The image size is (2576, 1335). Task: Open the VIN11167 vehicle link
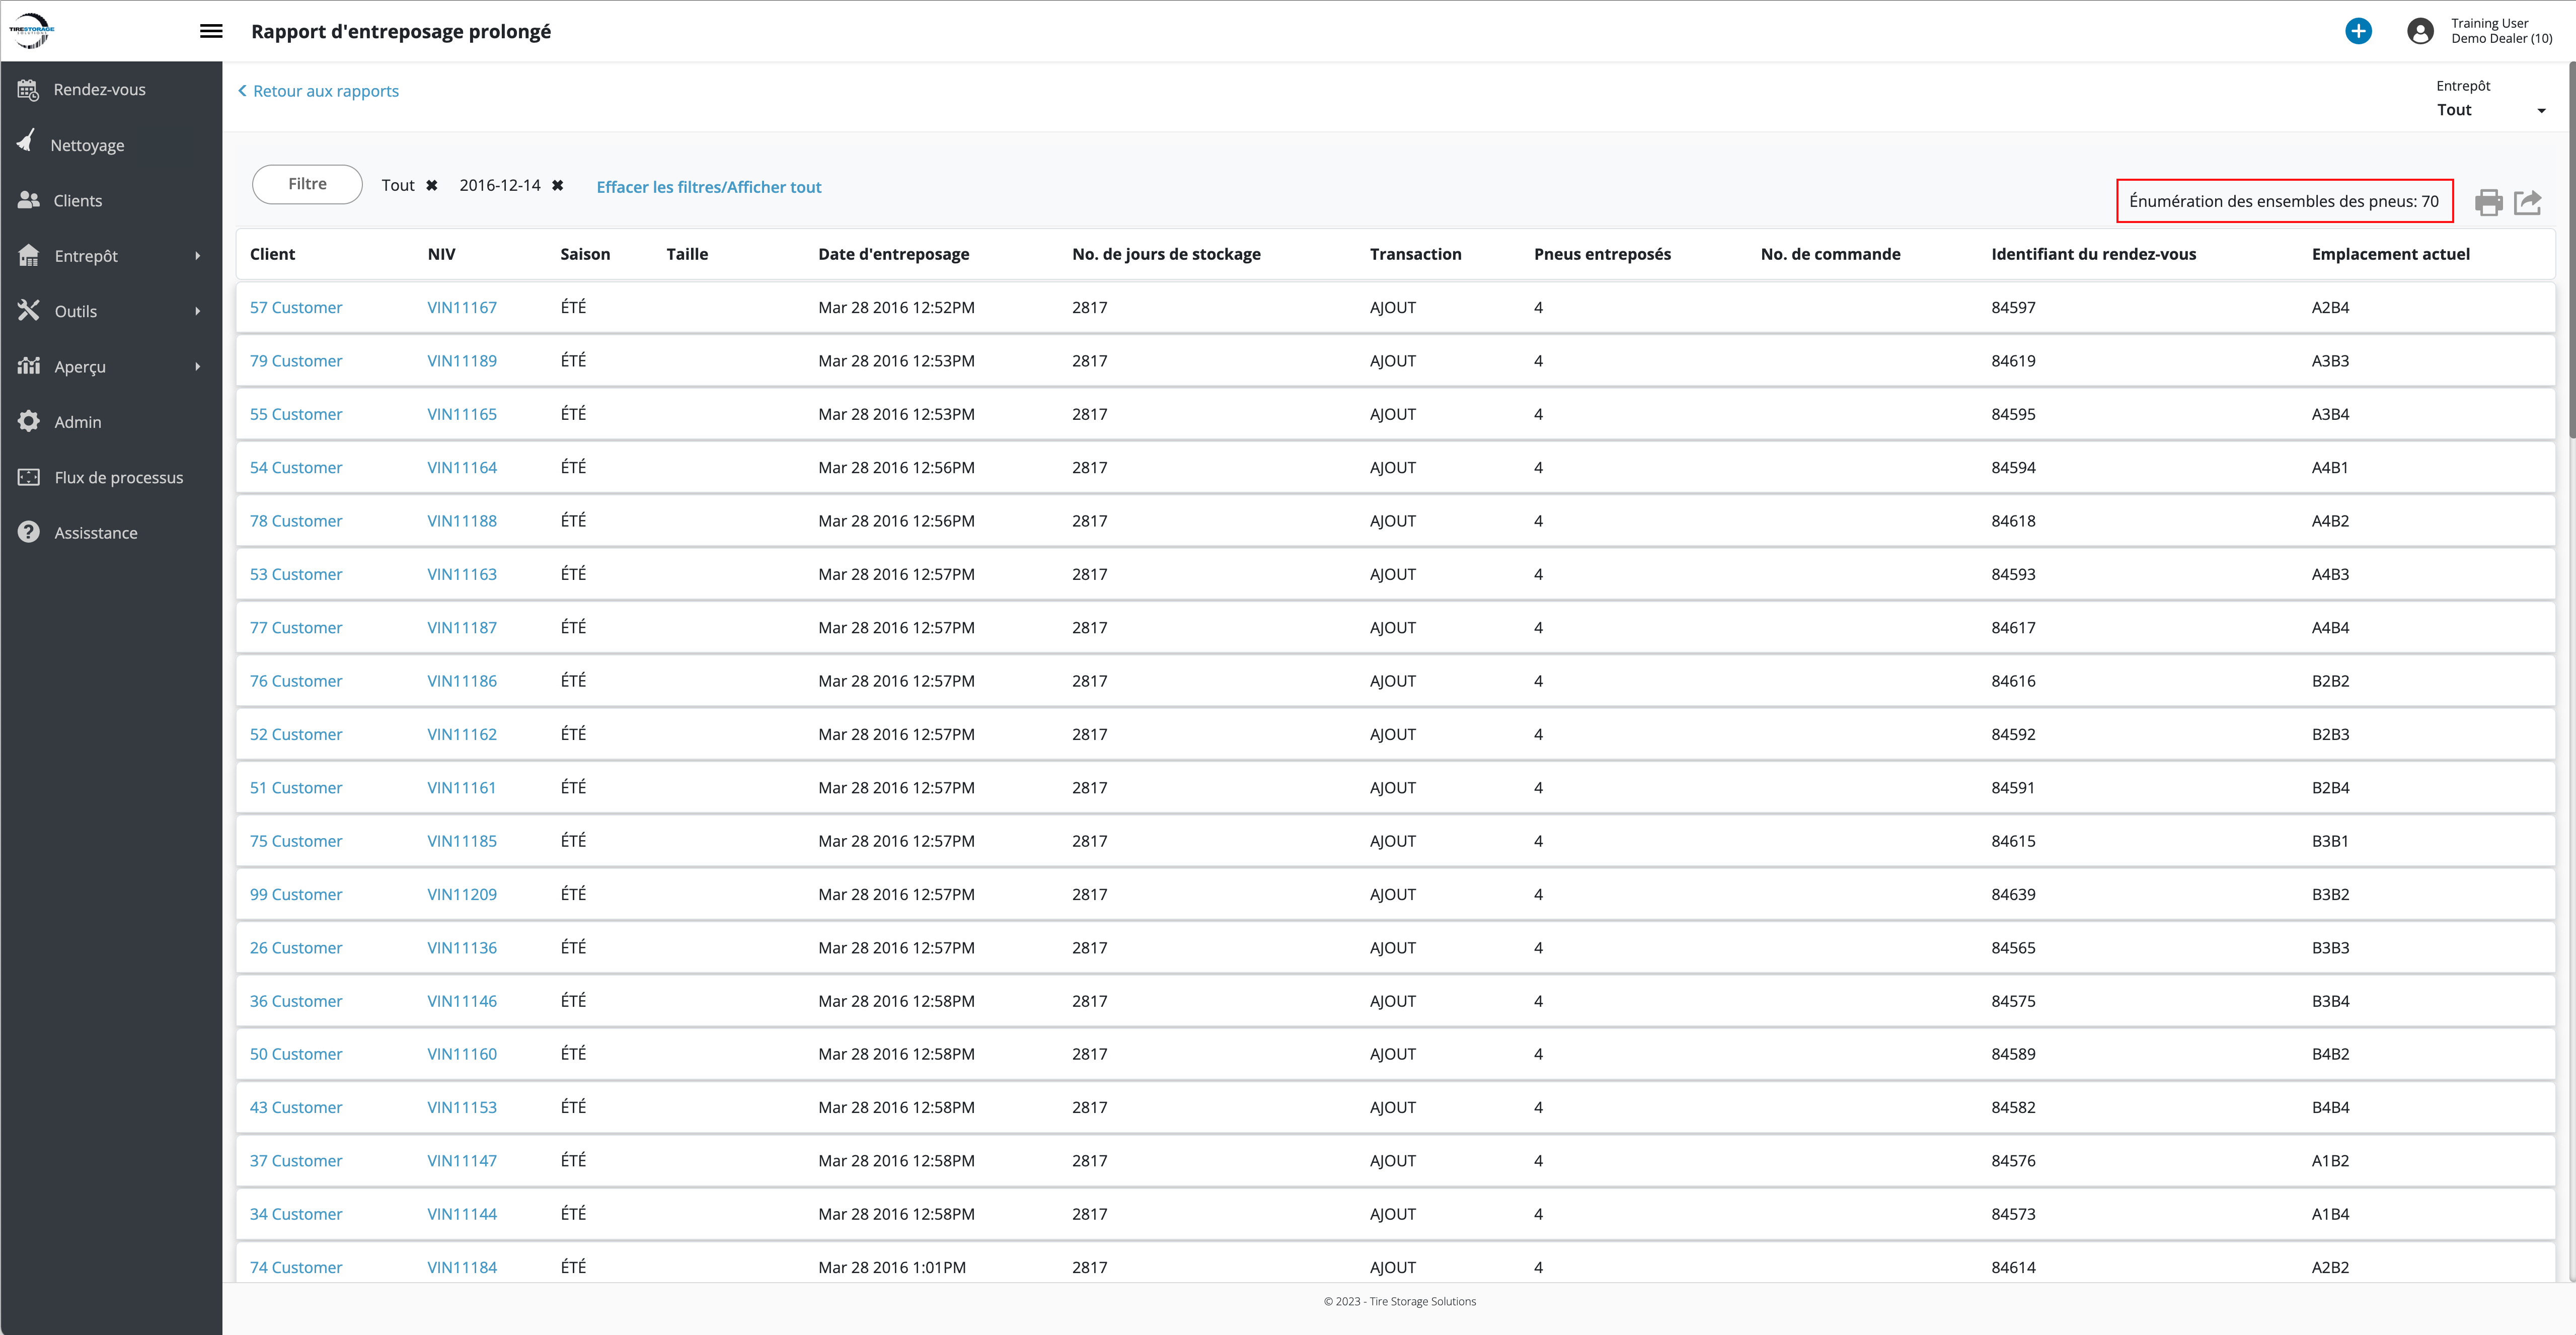(461, 308)
